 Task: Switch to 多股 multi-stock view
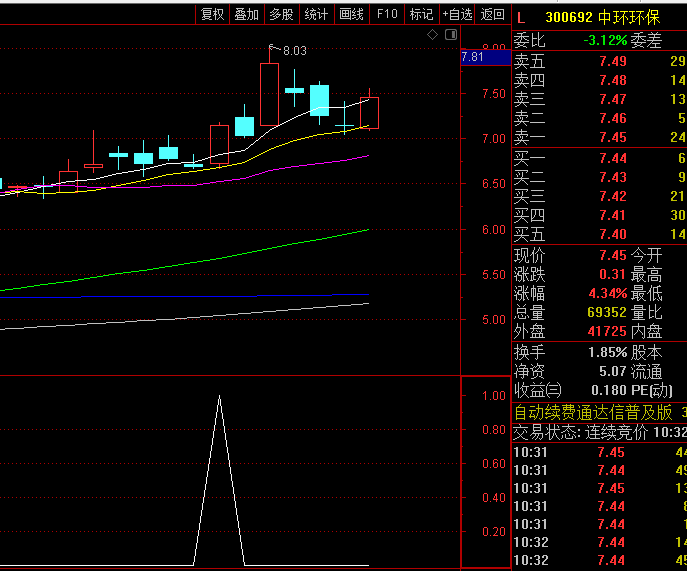pyautogui.click(x=281, y=14)
